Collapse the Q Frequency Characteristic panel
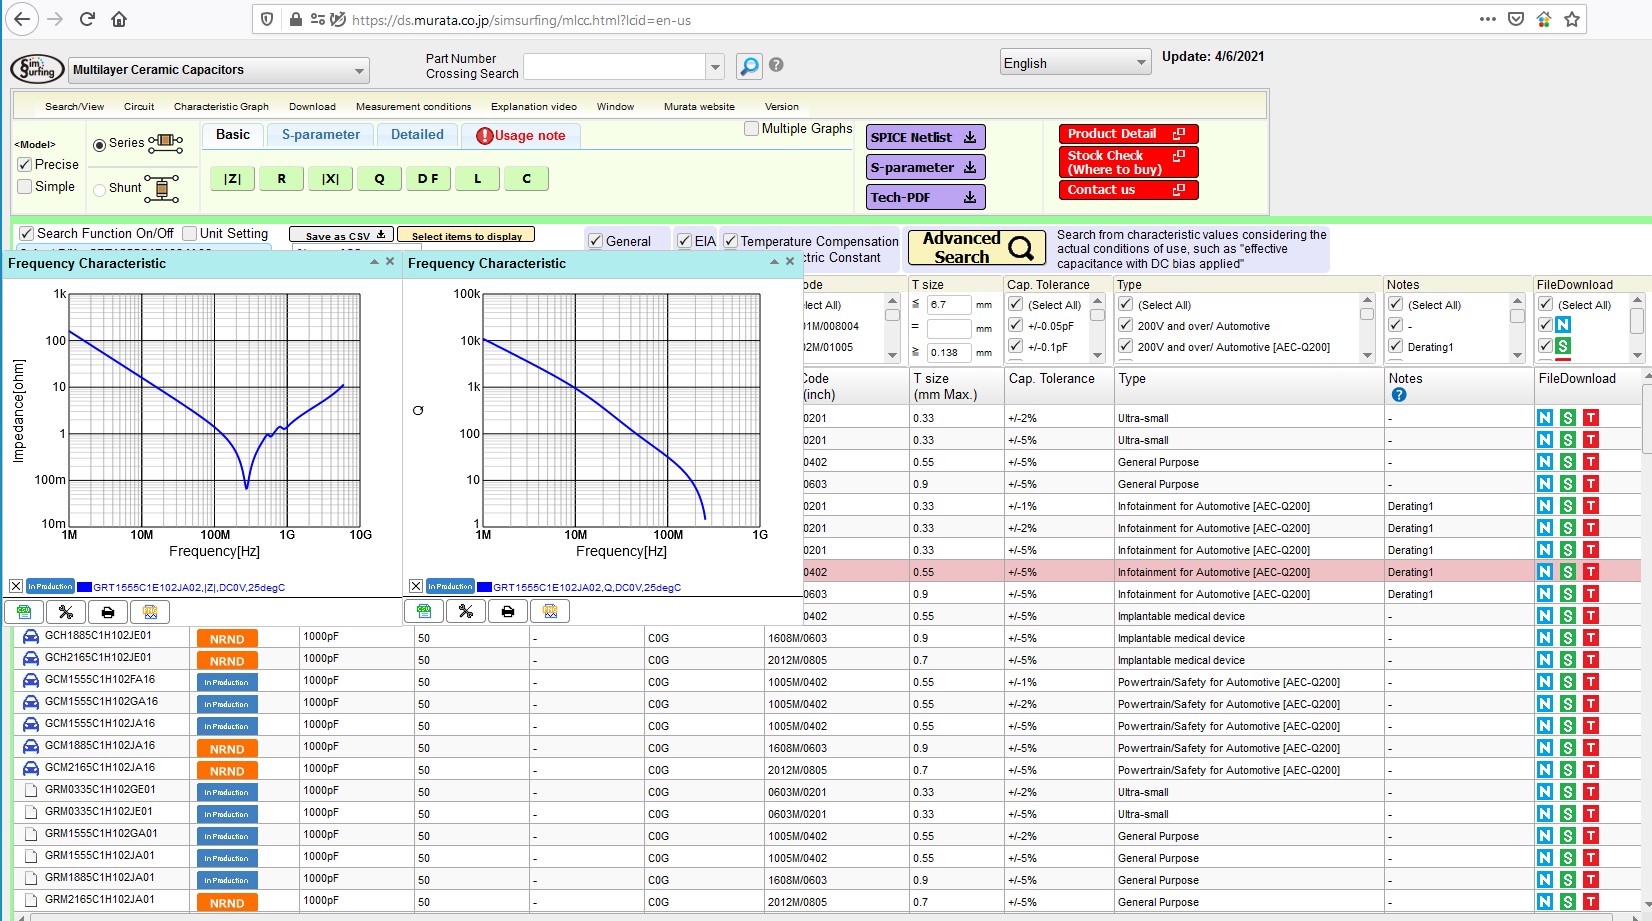The width and height of the screenshot is (1652, 921). point(774,261)
